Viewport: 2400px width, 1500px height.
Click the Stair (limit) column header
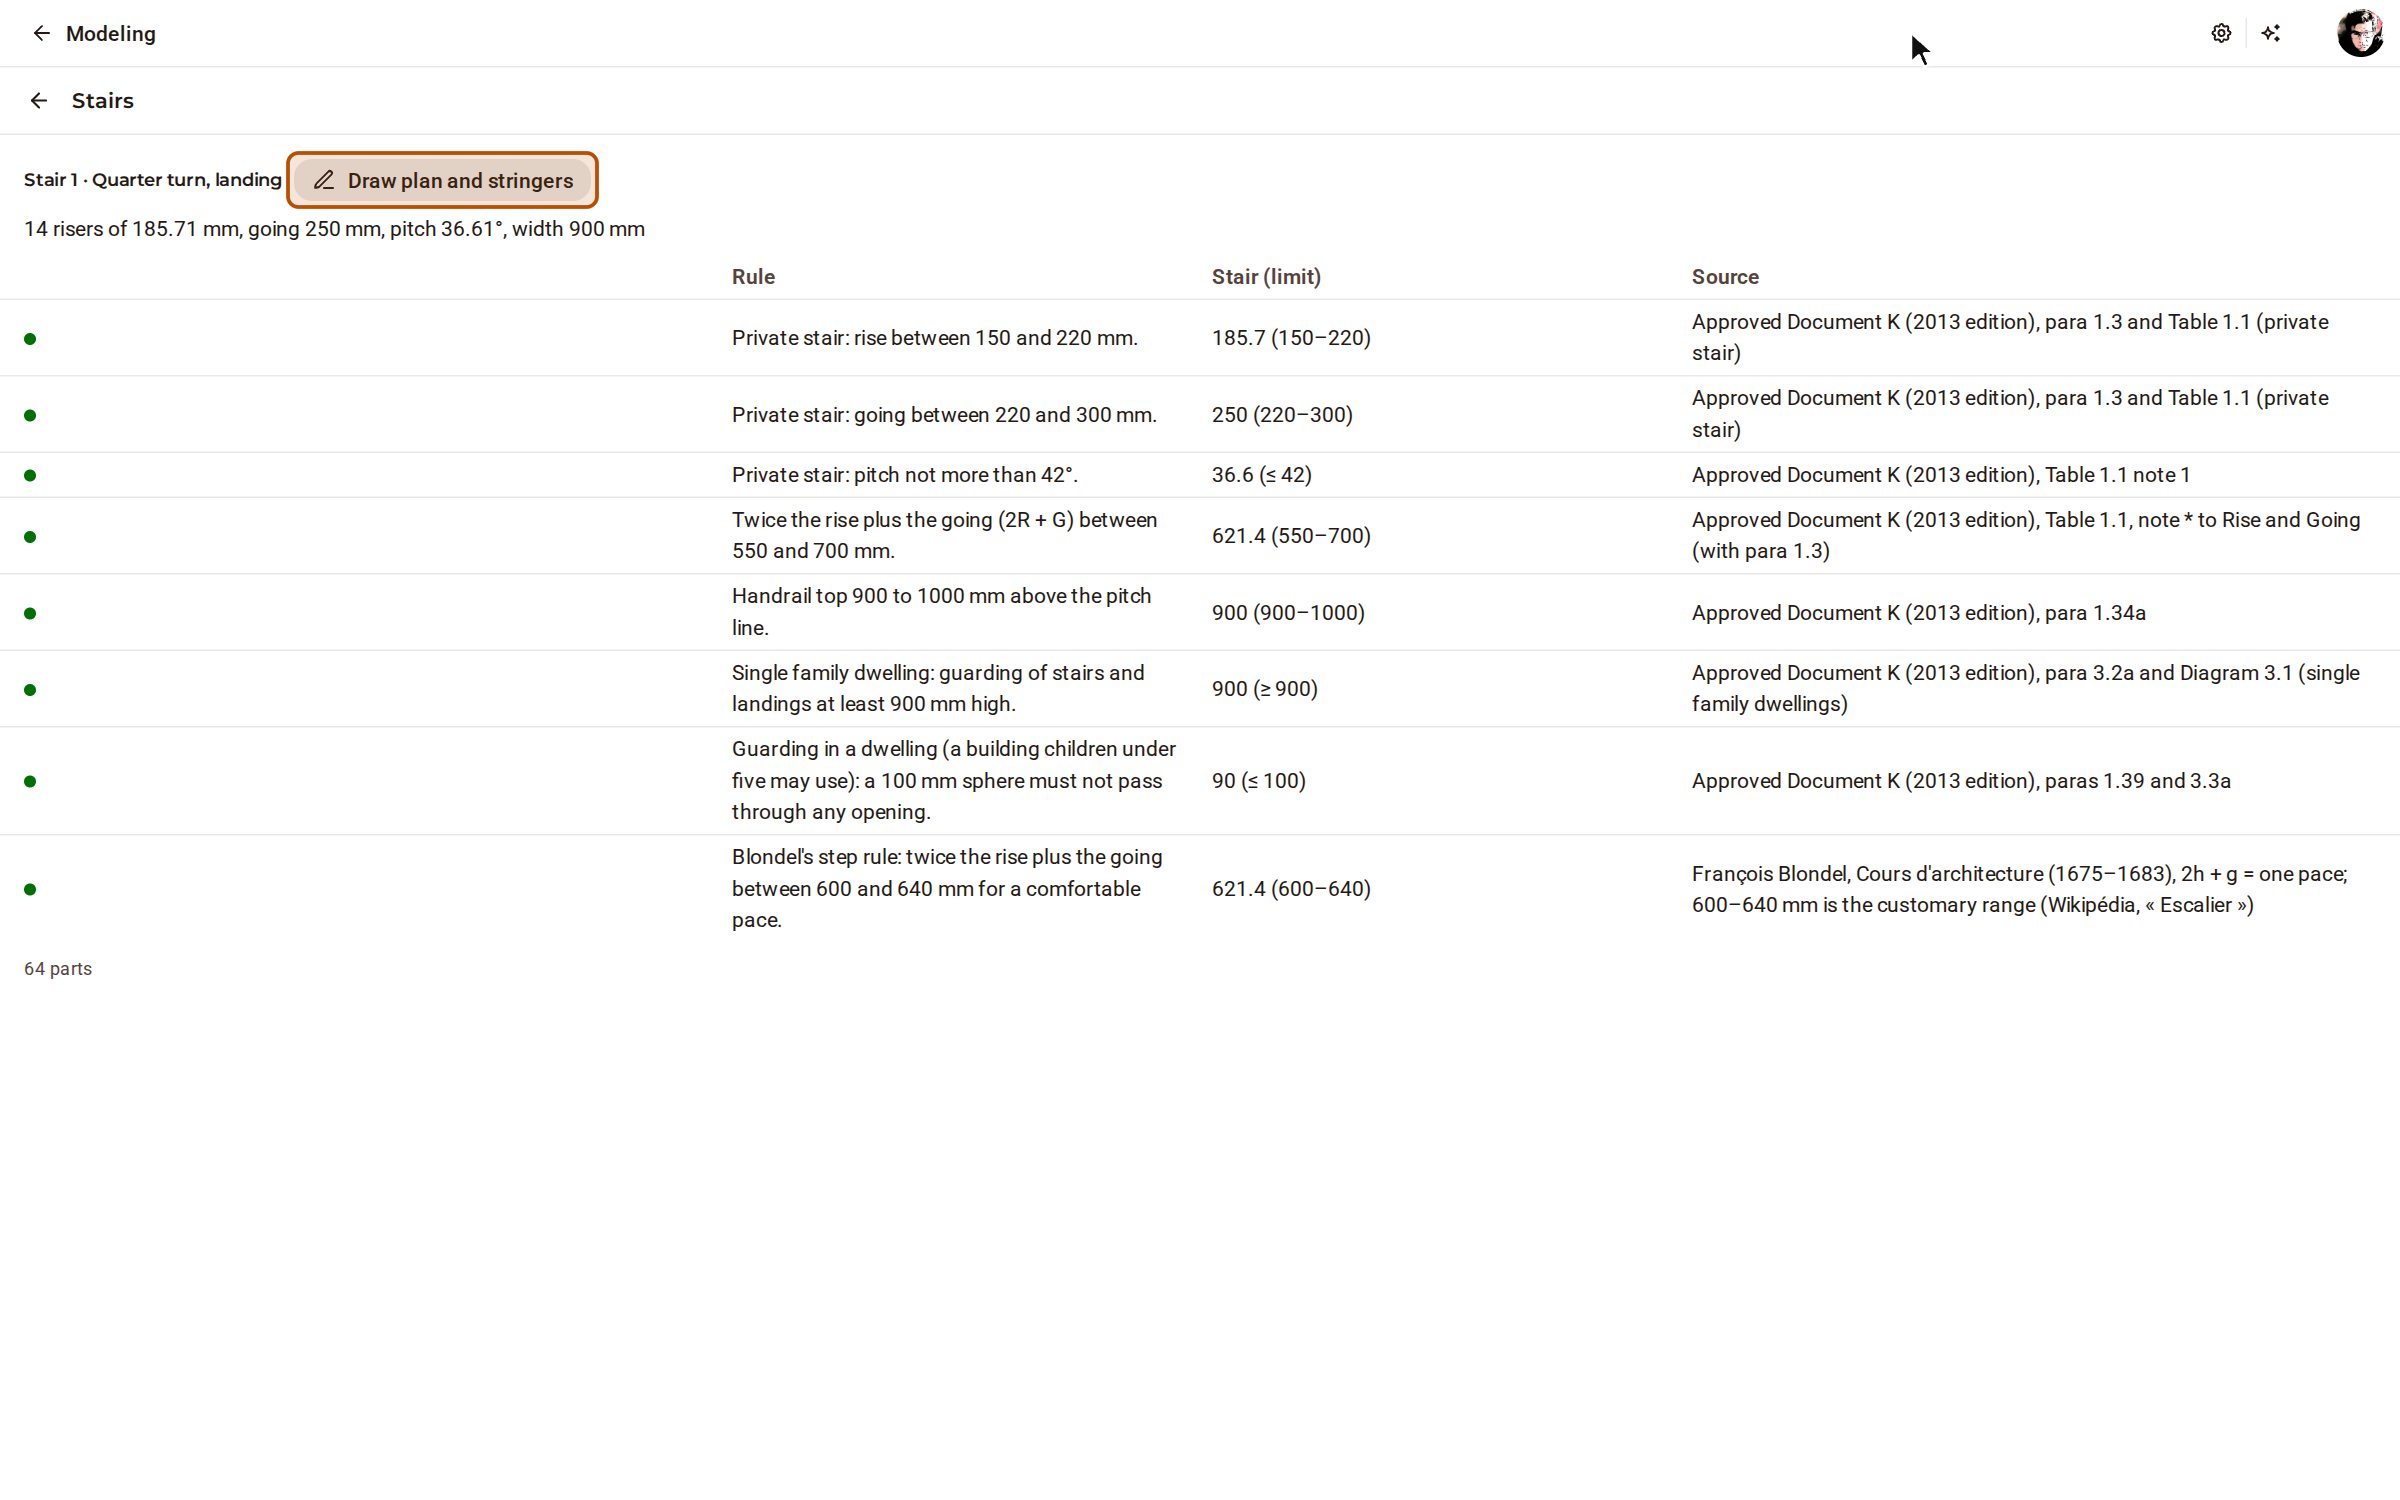(x=1266, y=277)
